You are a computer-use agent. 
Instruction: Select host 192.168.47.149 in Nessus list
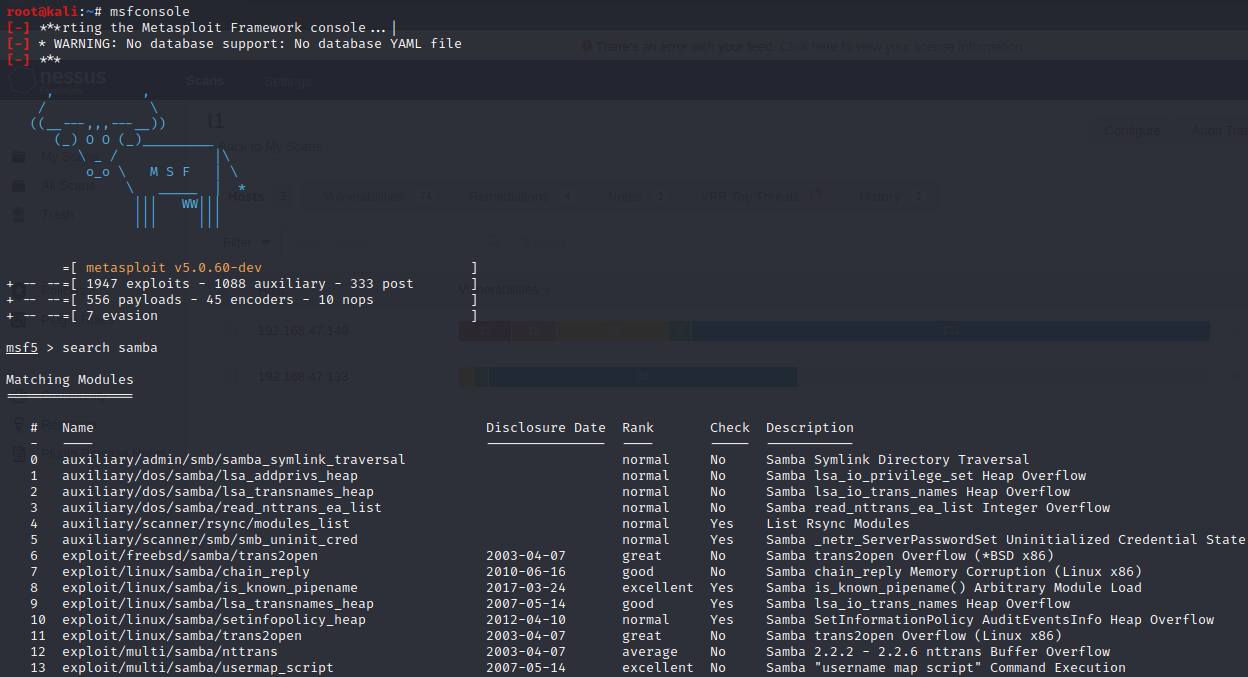click(303, 331)
